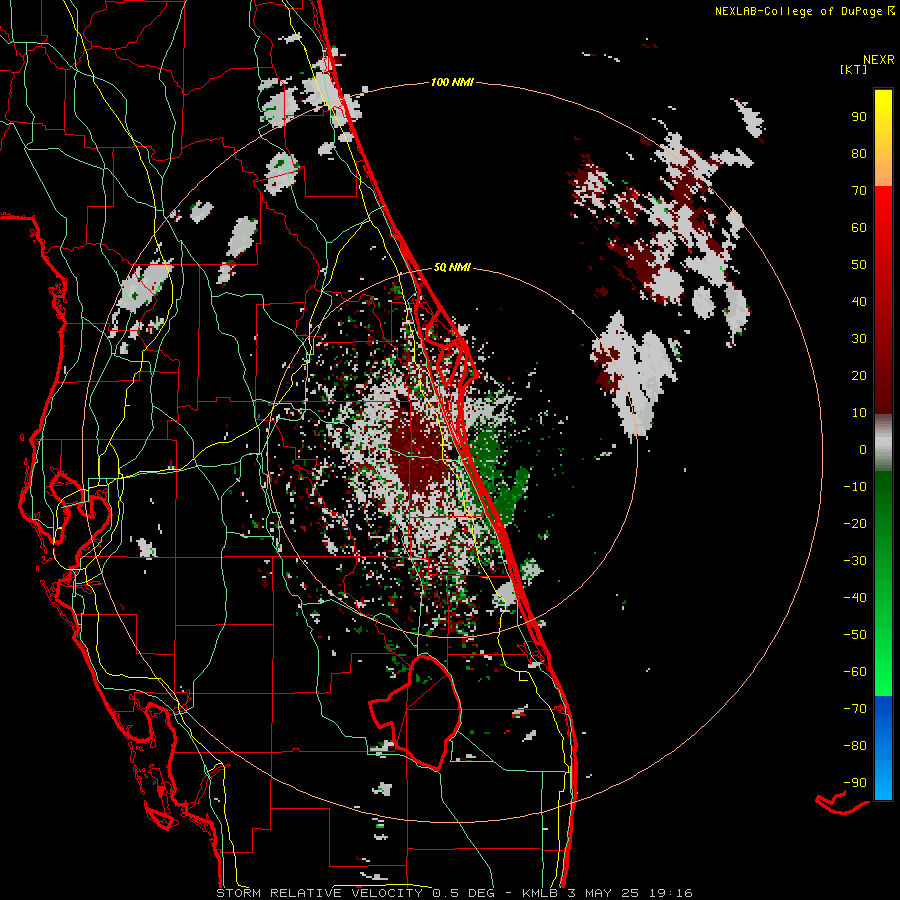
Task: Click the -60 value on velocity scale
Action: (855, 672)
